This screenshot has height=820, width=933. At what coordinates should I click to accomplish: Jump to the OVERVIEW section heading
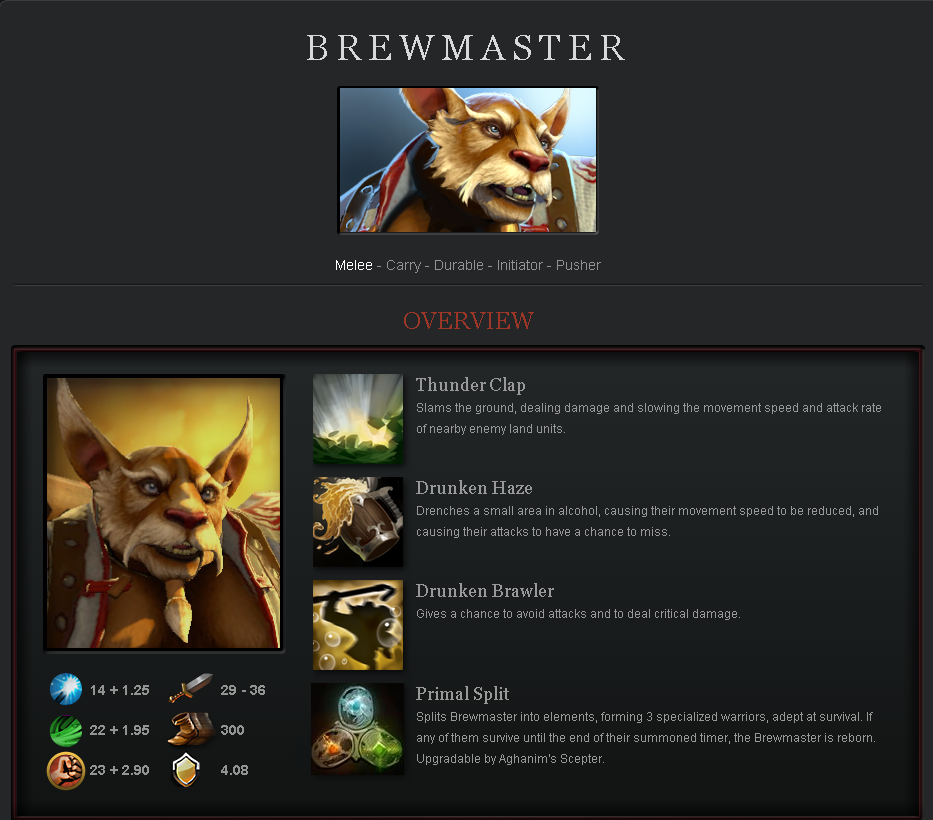coord(468,321)
